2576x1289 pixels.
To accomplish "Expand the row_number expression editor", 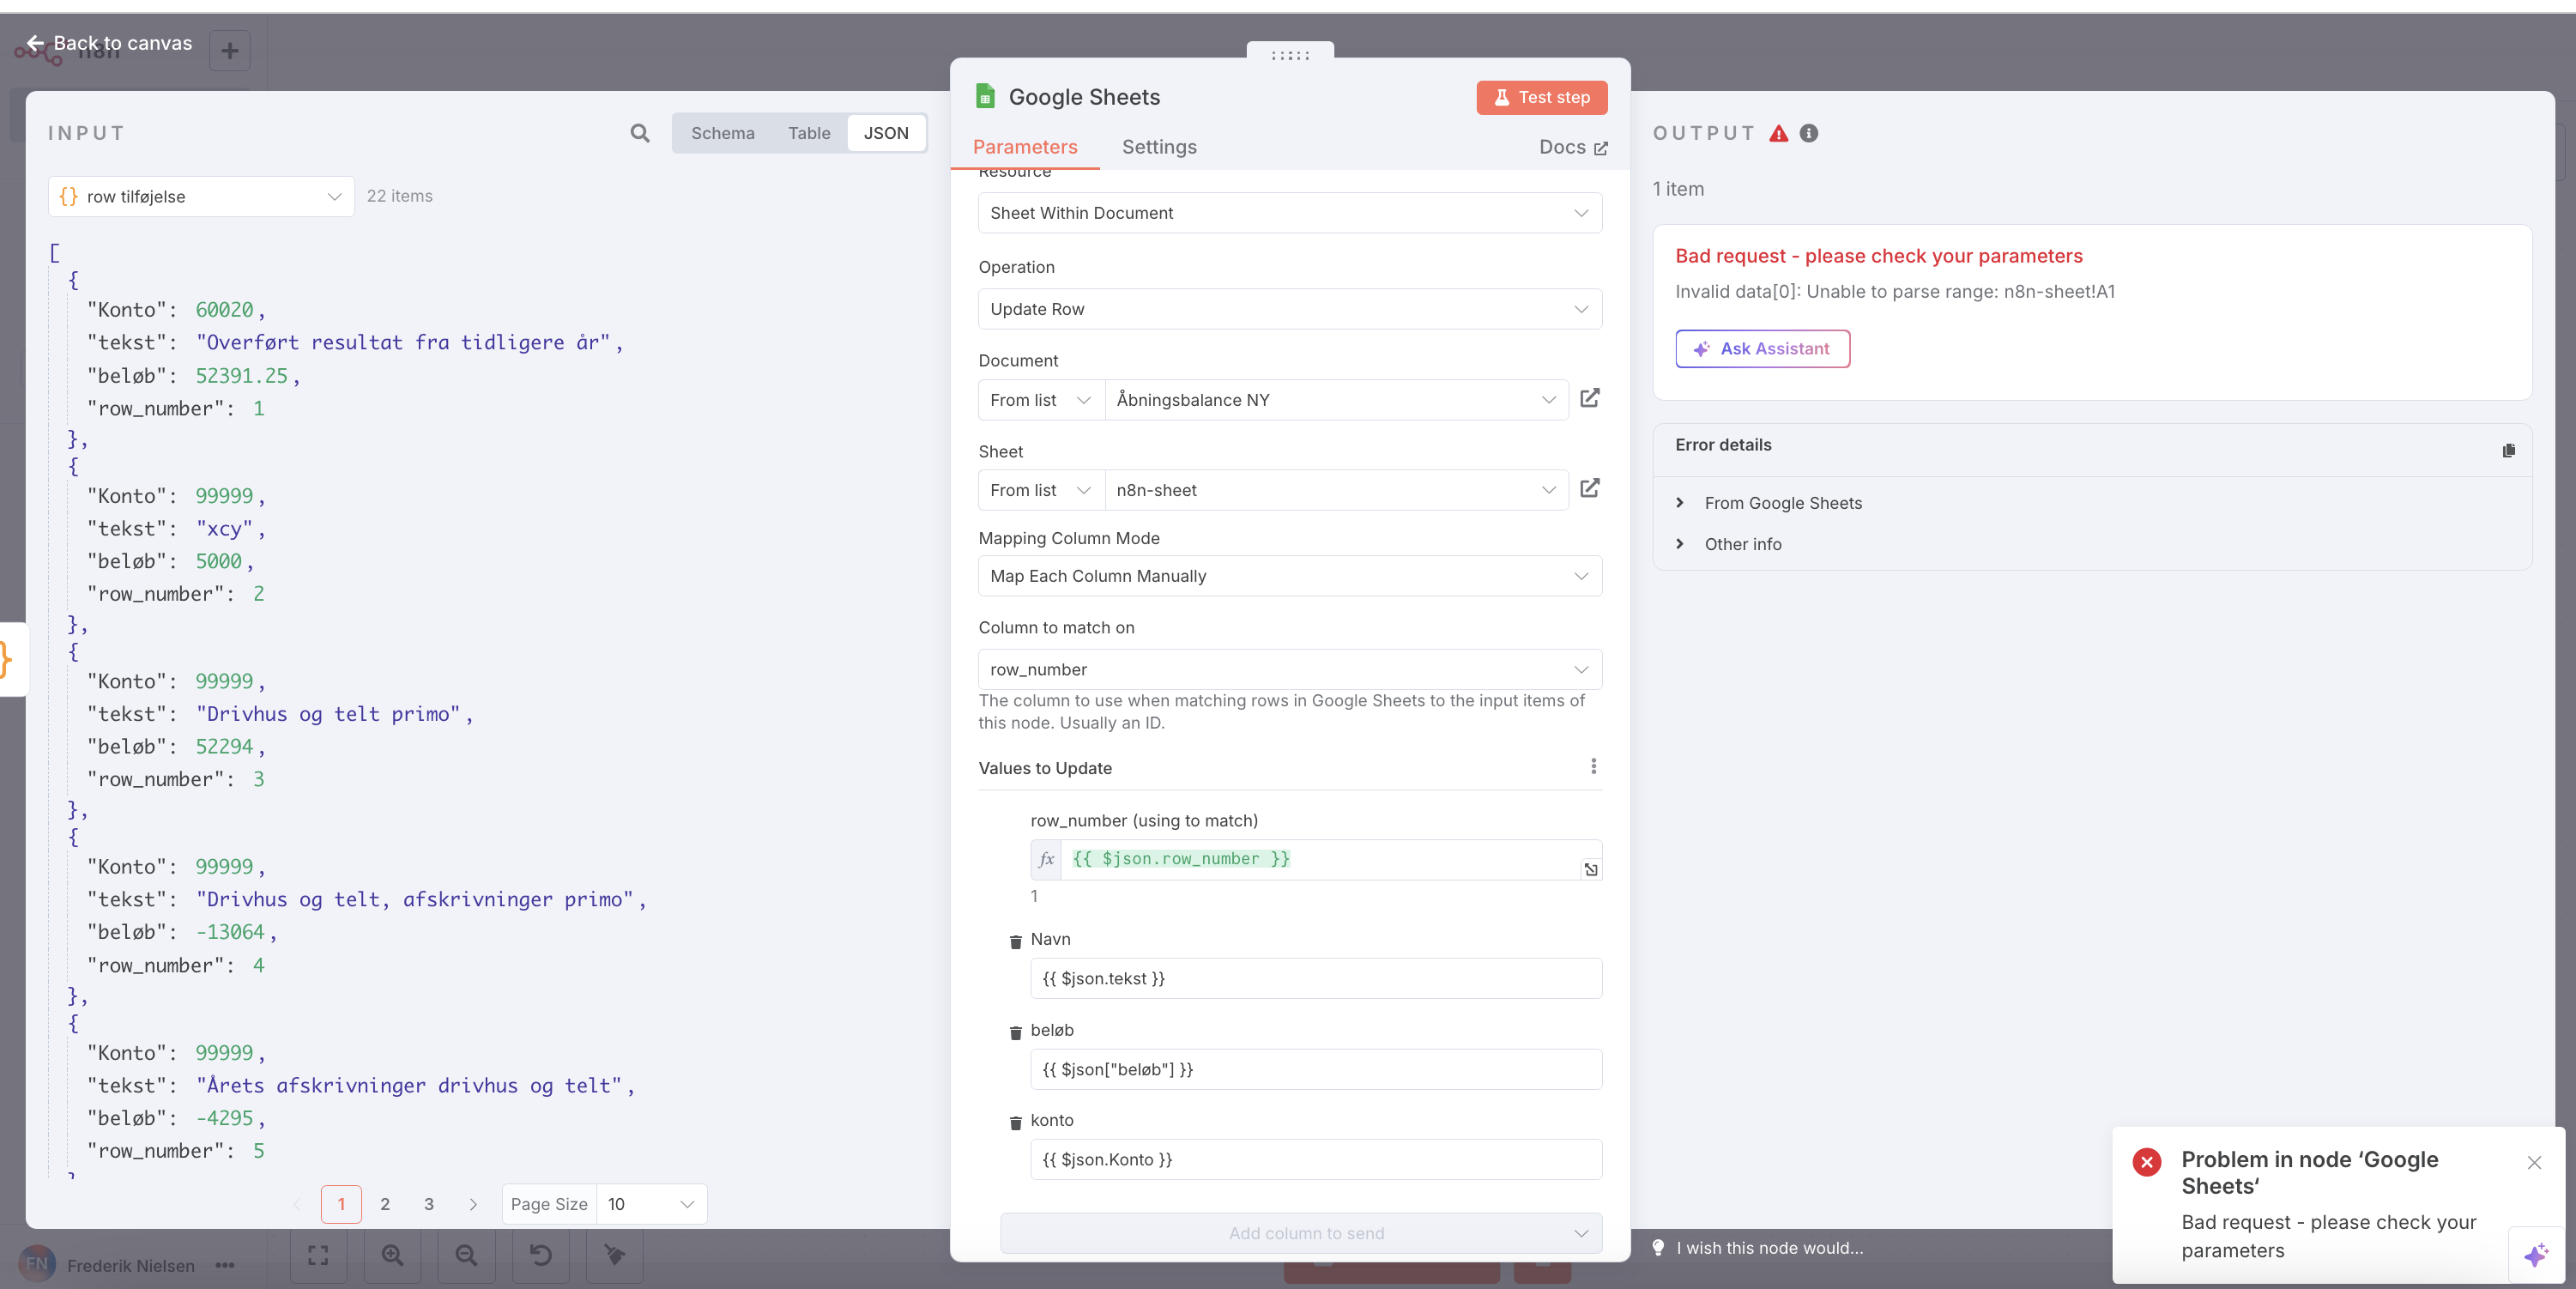I will point(1590,870).
